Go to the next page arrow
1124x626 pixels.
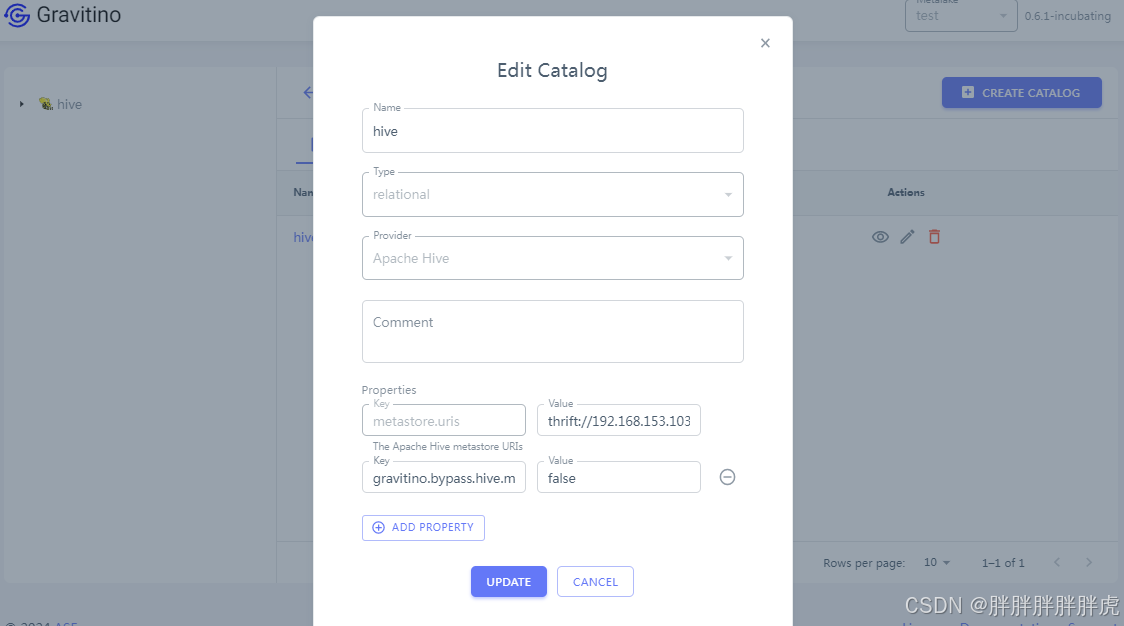(x=1089, y=563)
